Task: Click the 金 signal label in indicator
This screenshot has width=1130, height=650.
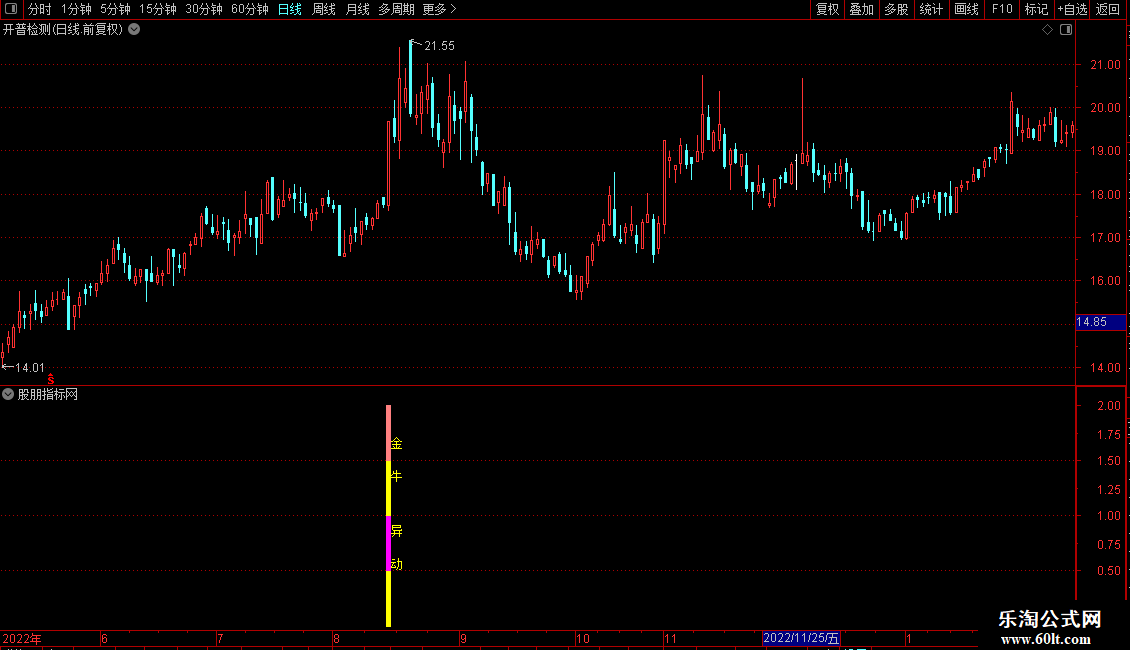Action: point(396,444)
